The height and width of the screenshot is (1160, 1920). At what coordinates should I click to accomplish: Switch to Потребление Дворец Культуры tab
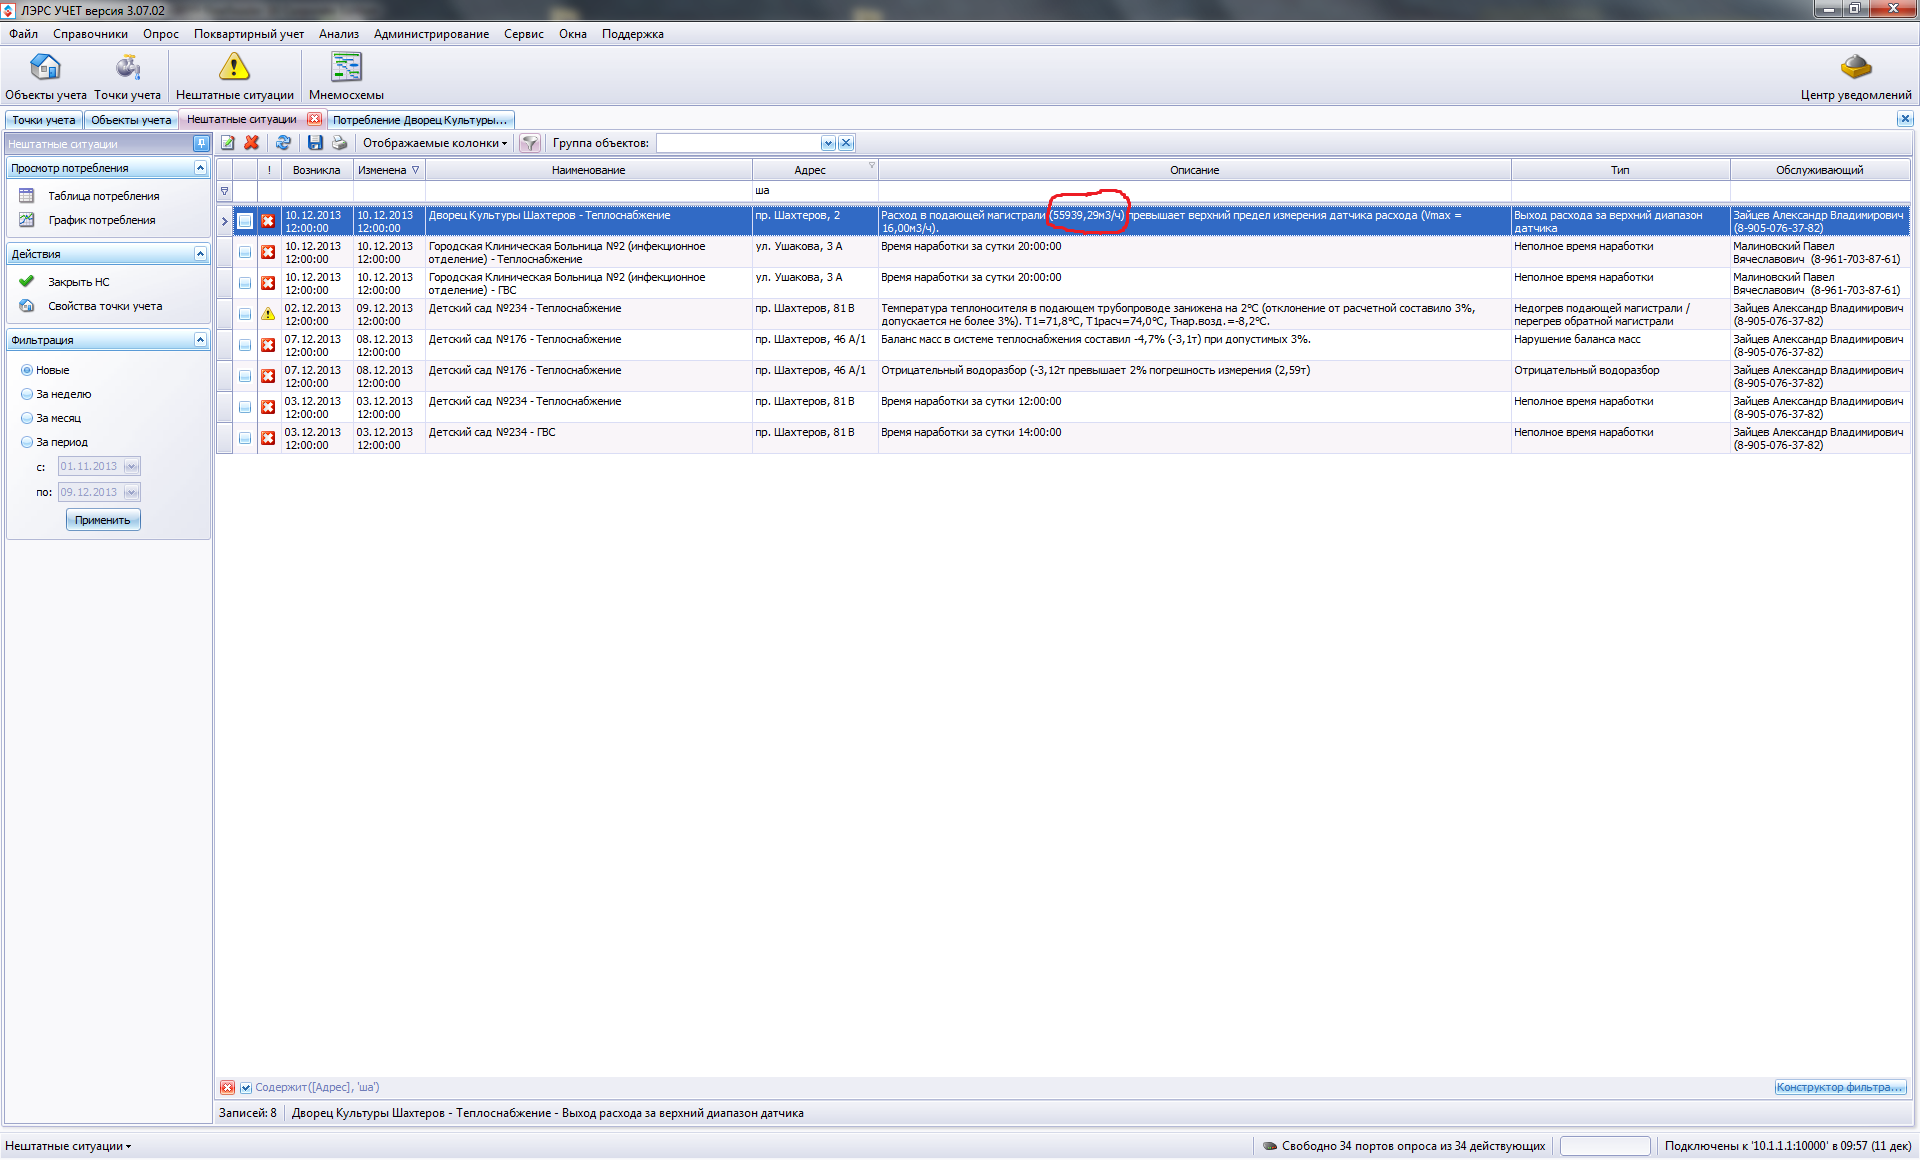pos(420,120)
